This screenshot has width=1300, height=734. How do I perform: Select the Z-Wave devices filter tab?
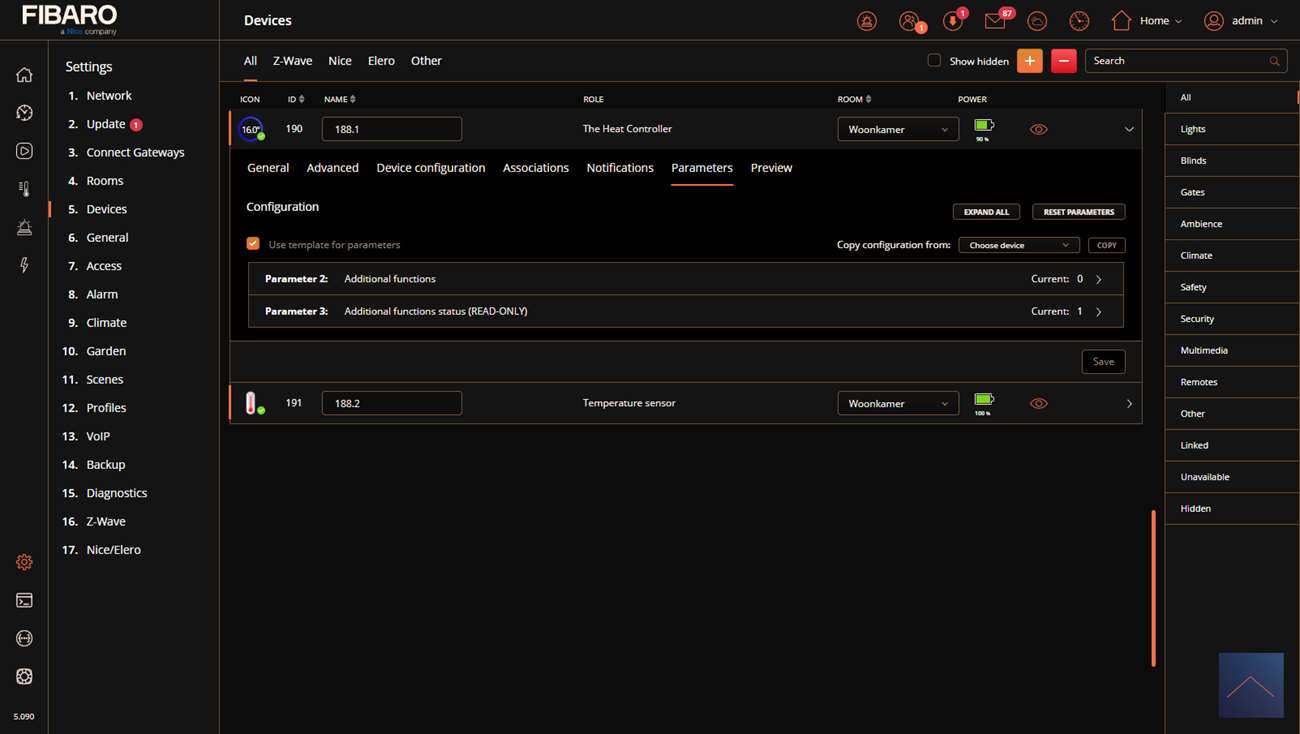[x=292, y=61]
